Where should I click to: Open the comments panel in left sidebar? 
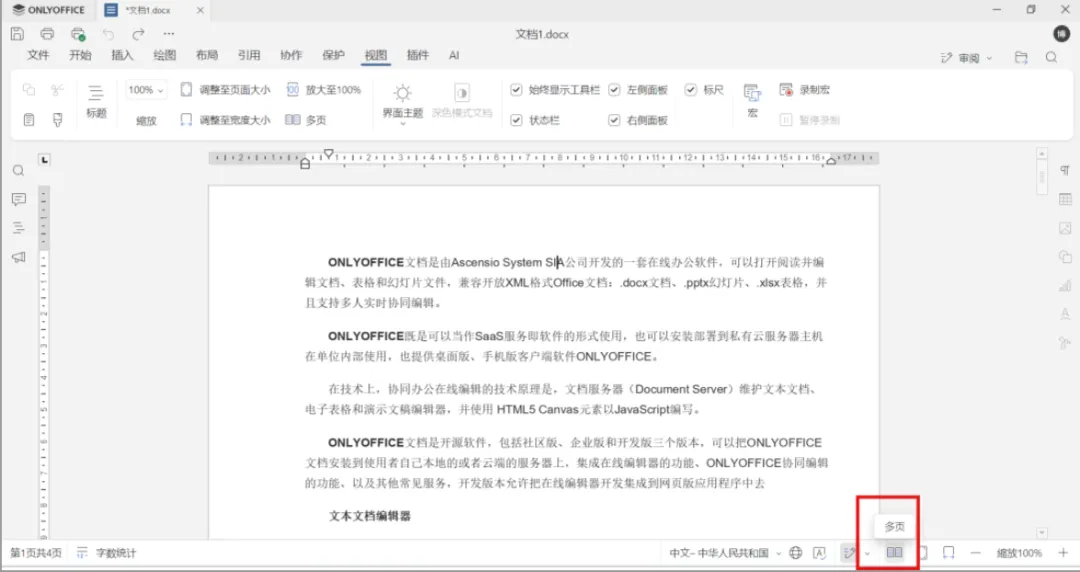(x=19, y=199)
